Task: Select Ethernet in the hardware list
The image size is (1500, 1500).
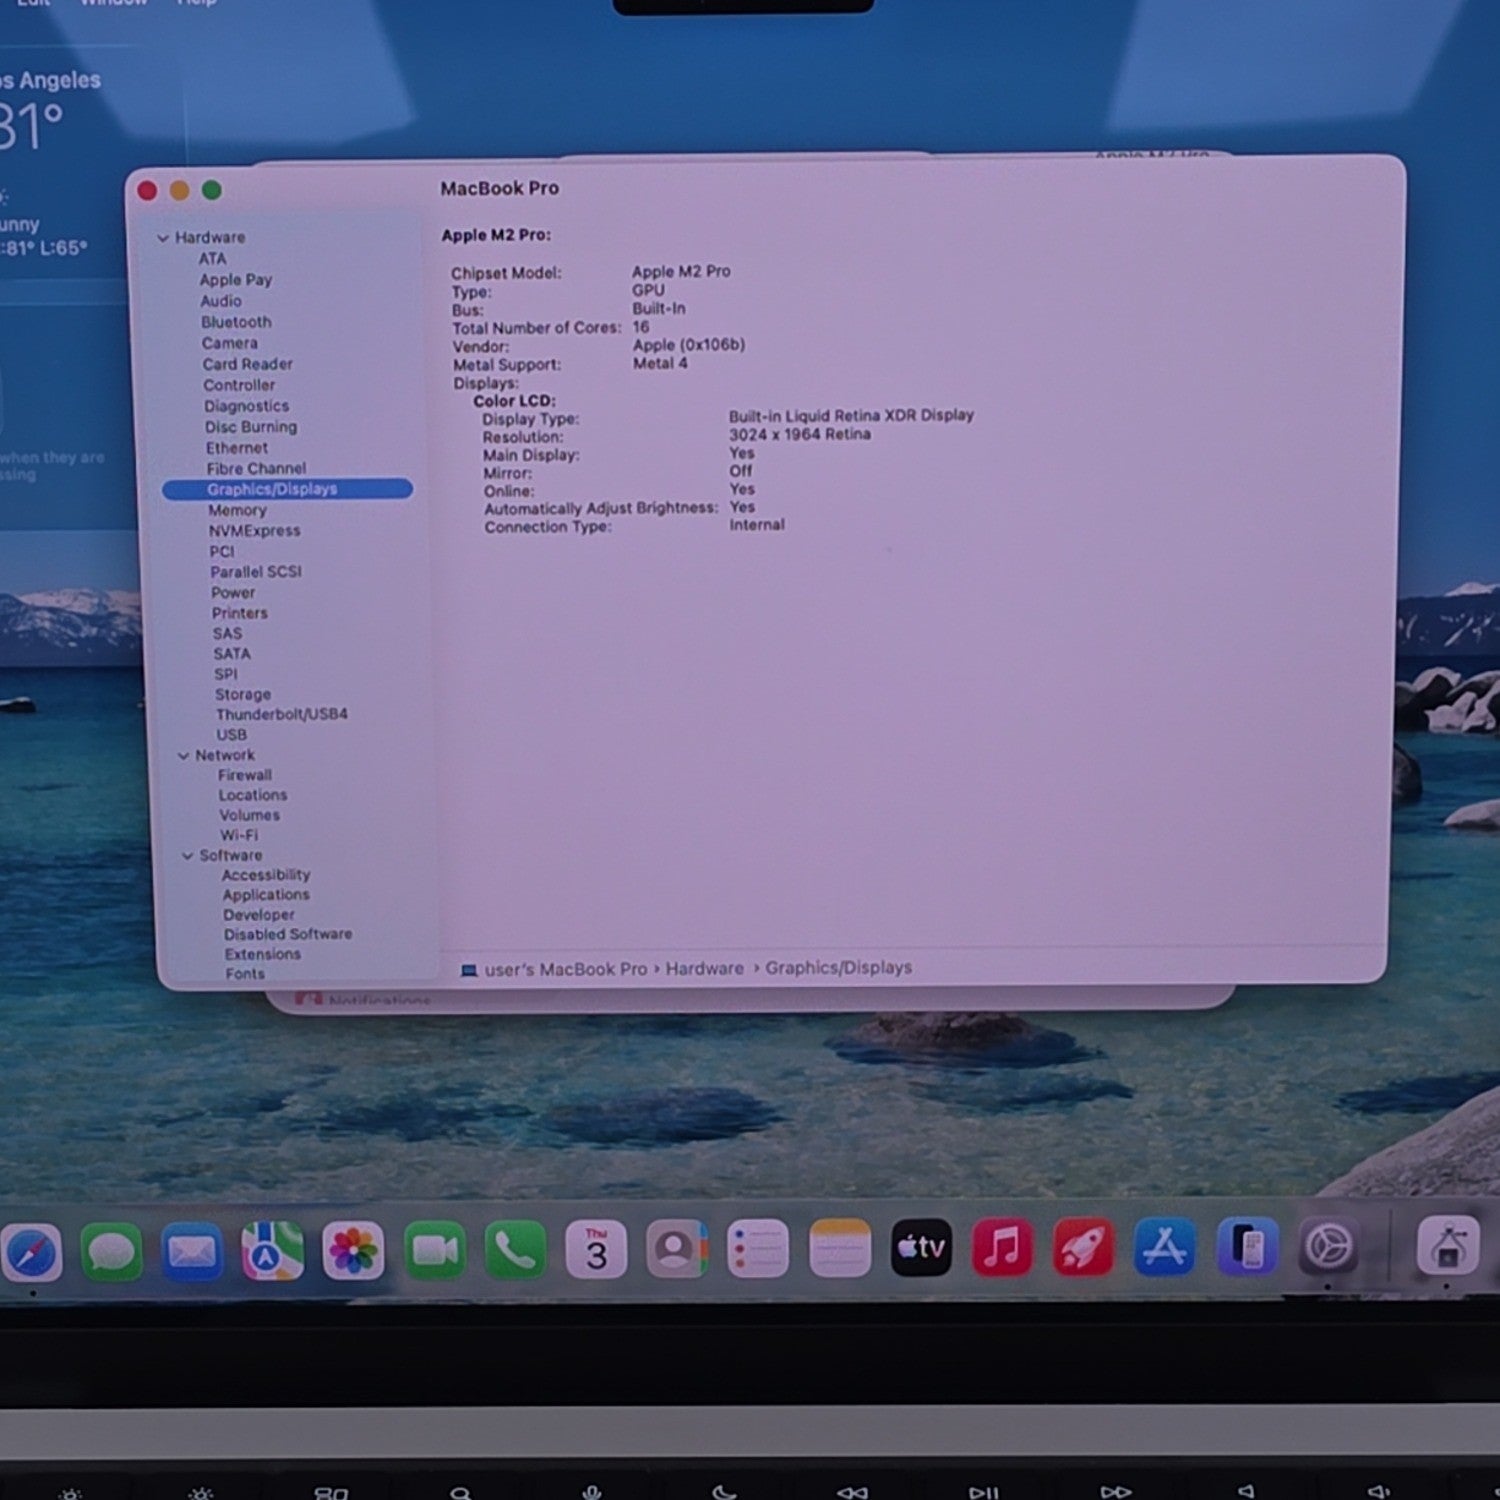Action: 236,448
